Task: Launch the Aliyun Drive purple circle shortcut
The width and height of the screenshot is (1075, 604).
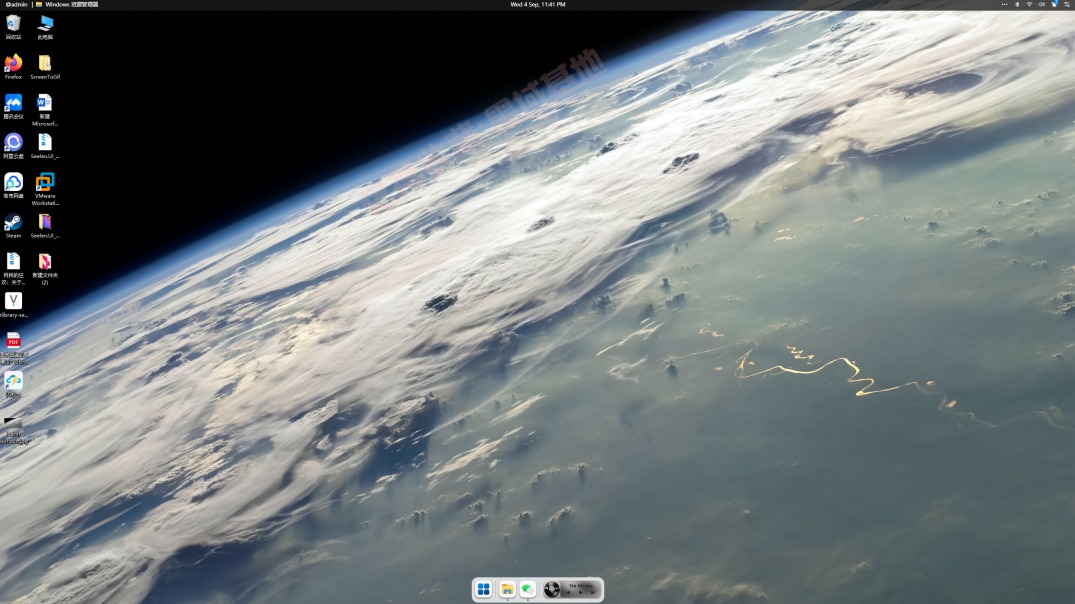Action: tap(13, 146)
